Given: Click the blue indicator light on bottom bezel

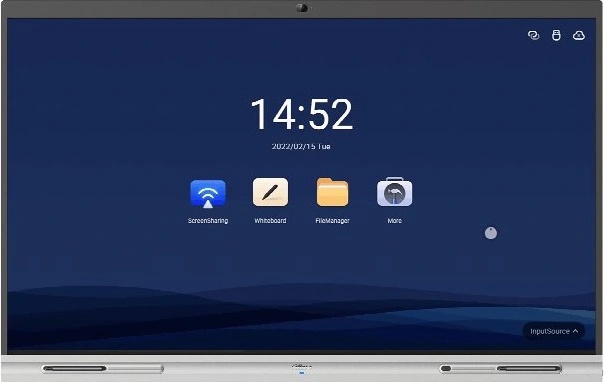Looking at the screenshot, I should (302, 373).
